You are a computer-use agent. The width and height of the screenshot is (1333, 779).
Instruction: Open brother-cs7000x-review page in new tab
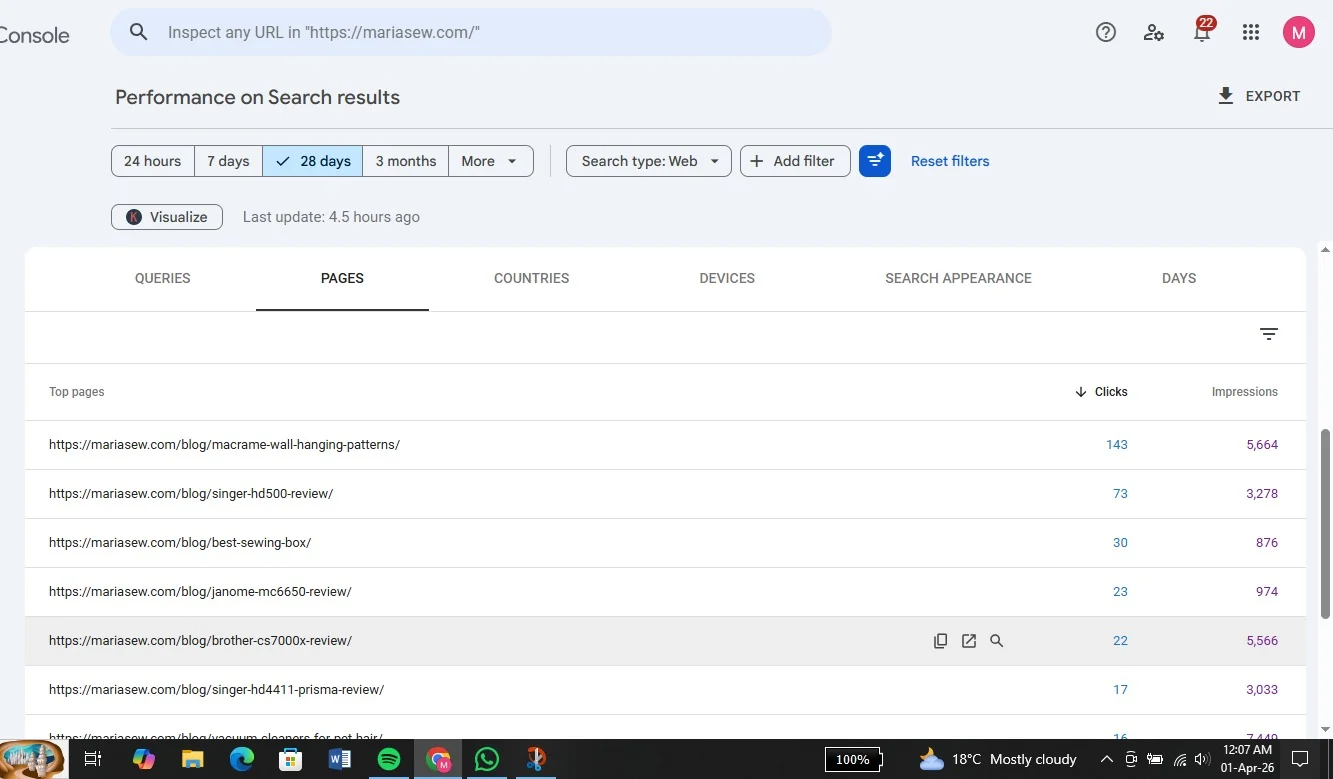pos(969,641)
